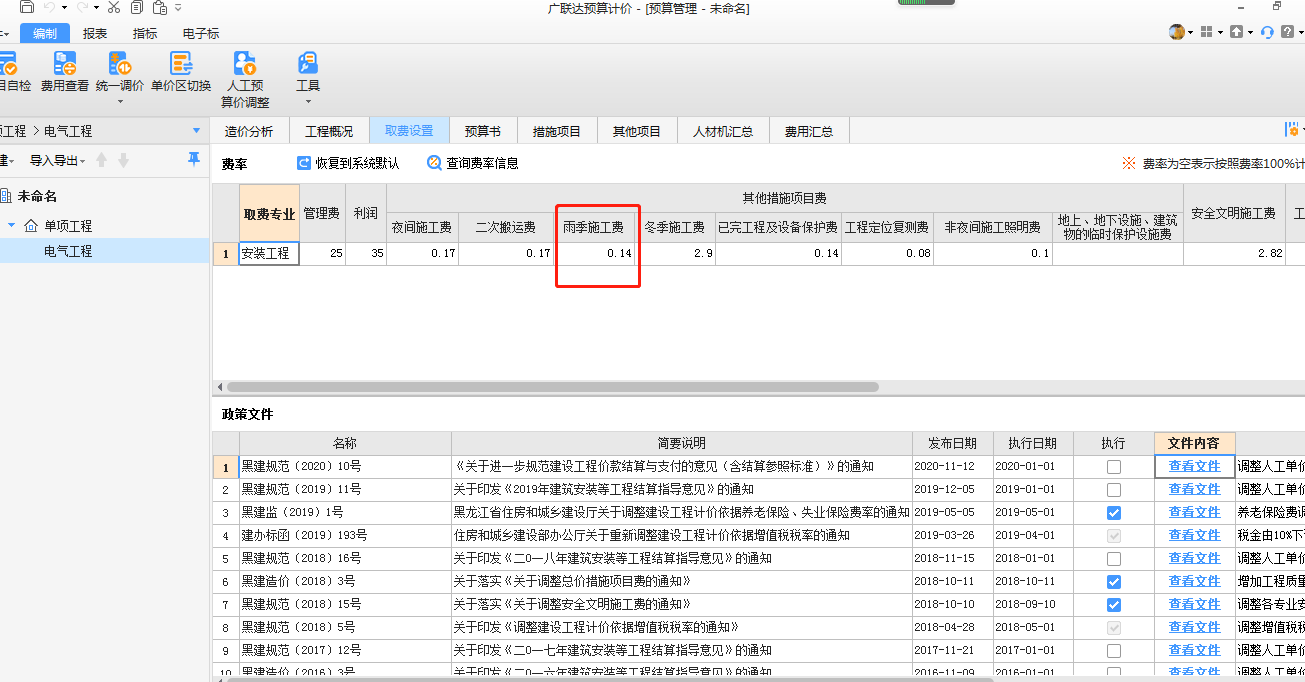
Task: Click 查询费率信息 query rate info
Action: [472, 163]
